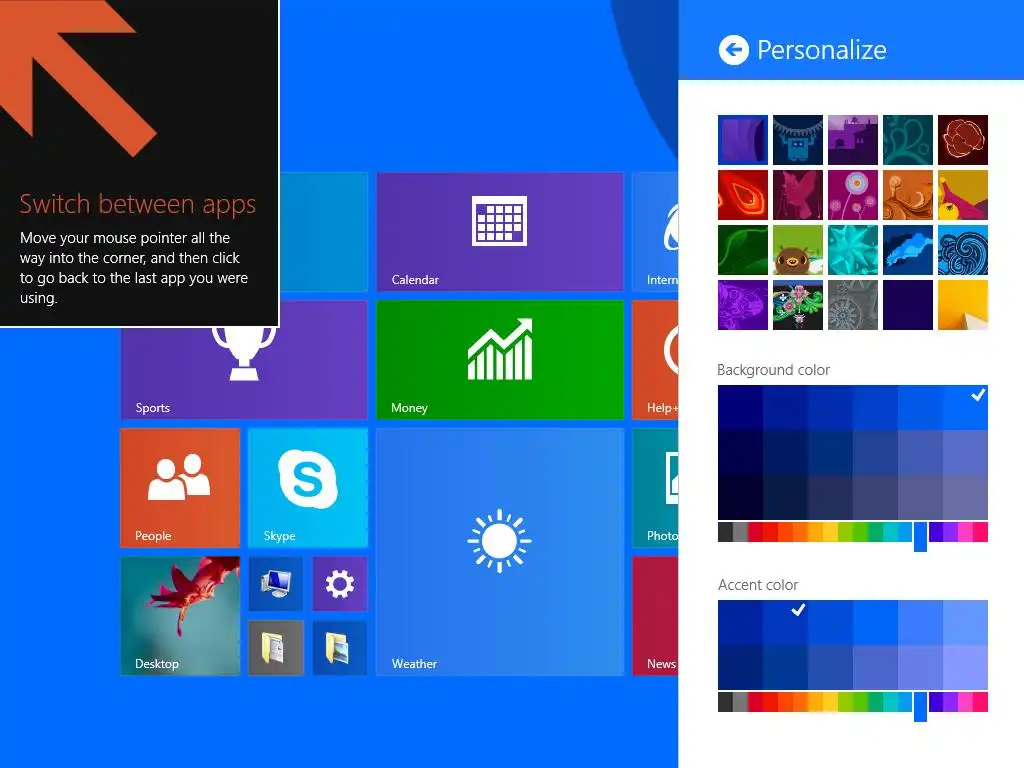
Task: Set accent hue slider to purple
Action: [951, 702]
